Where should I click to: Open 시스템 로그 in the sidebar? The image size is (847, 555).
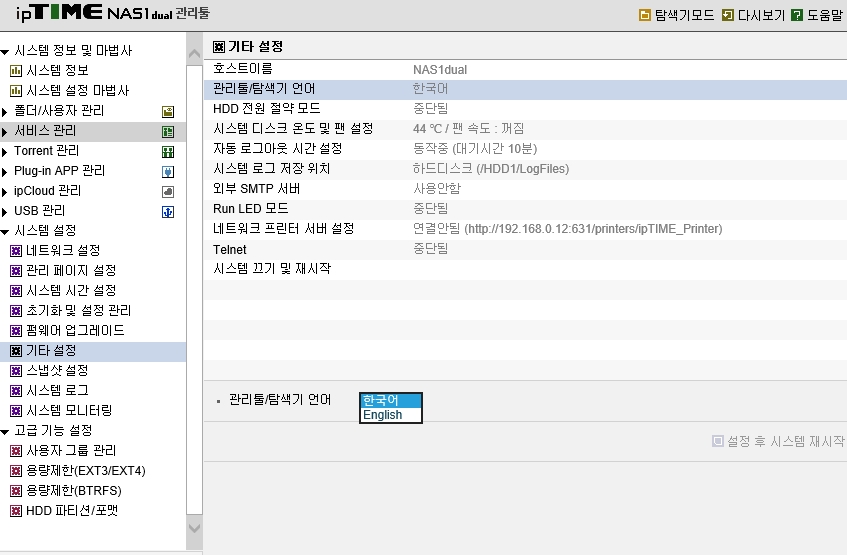pos(57,390)
